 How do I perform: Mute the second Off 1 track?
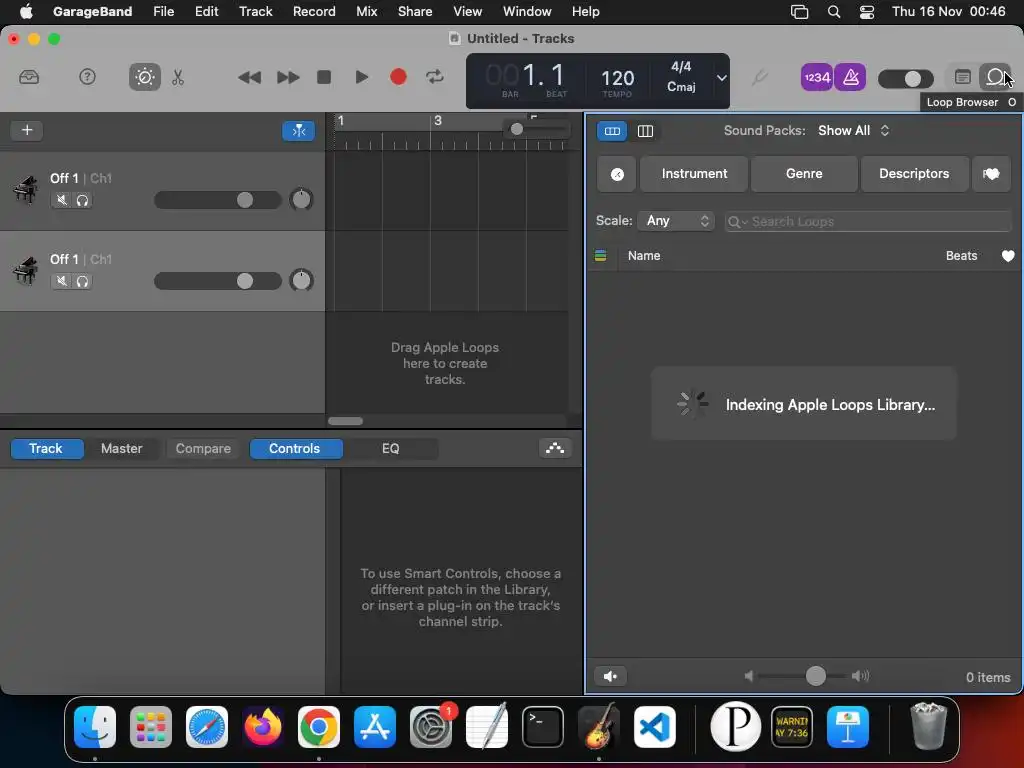click(x=61, y=281)
